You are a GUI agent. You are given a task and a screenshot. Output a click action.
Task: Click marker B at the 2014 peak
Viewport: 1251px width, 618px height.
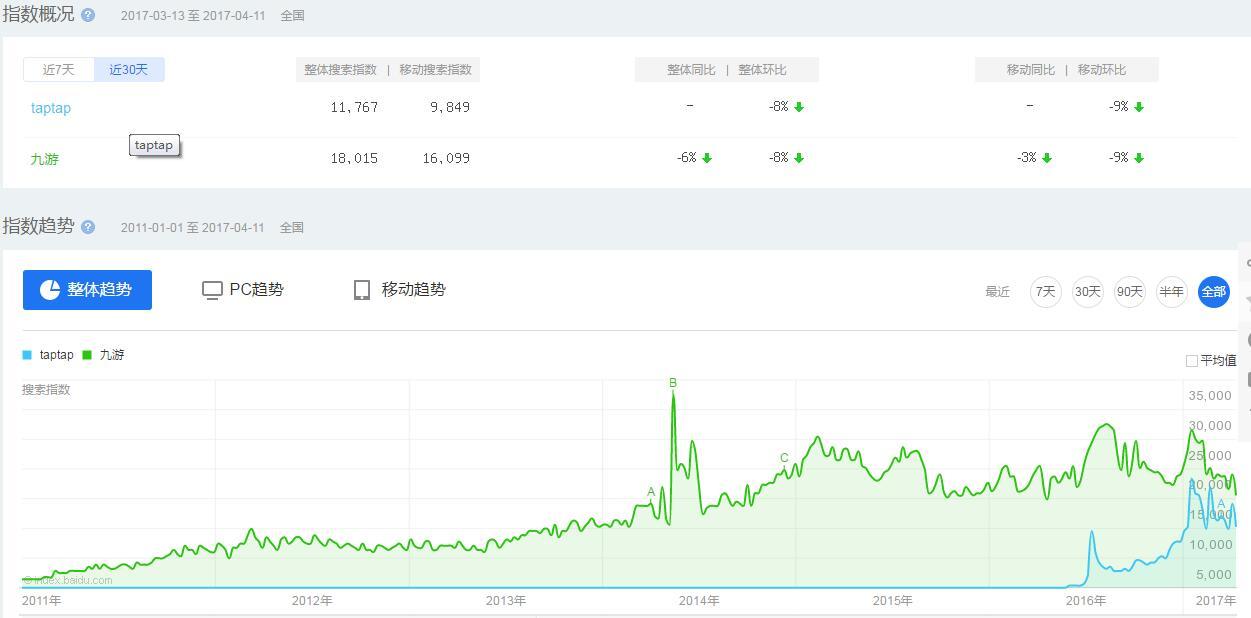(x=673, y=383)
